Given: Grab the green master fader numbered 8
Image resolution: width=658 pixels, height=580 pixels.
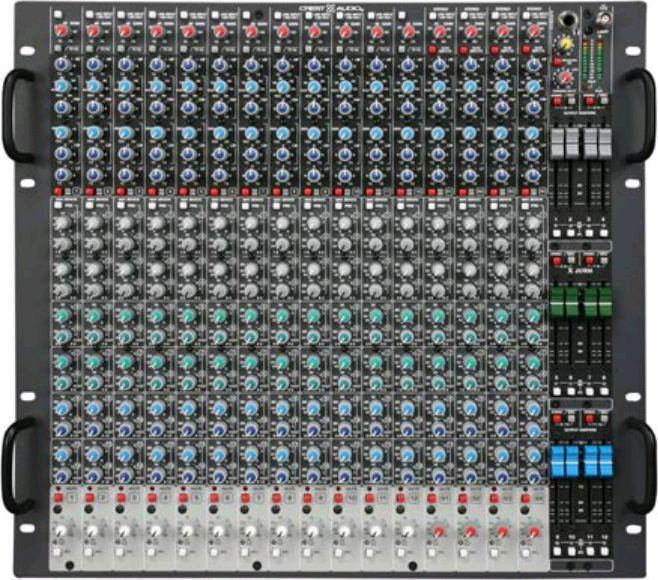Looking at the screenshot, I should (605, 301).
